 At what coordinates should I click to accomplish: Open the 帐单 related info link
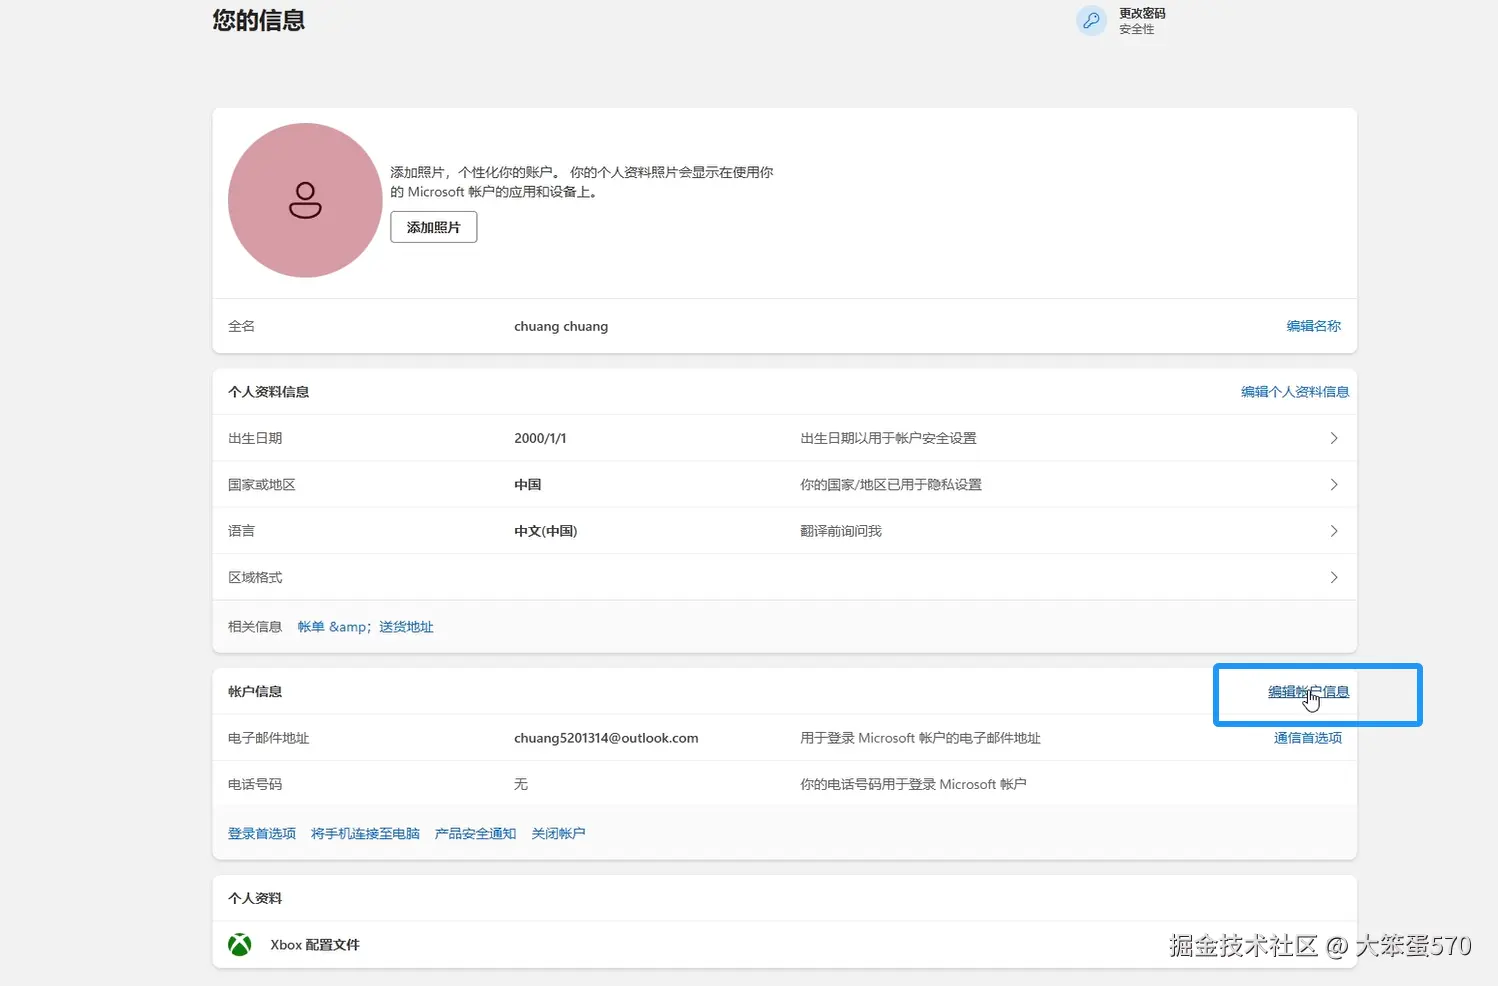click(x=311, y=627)
